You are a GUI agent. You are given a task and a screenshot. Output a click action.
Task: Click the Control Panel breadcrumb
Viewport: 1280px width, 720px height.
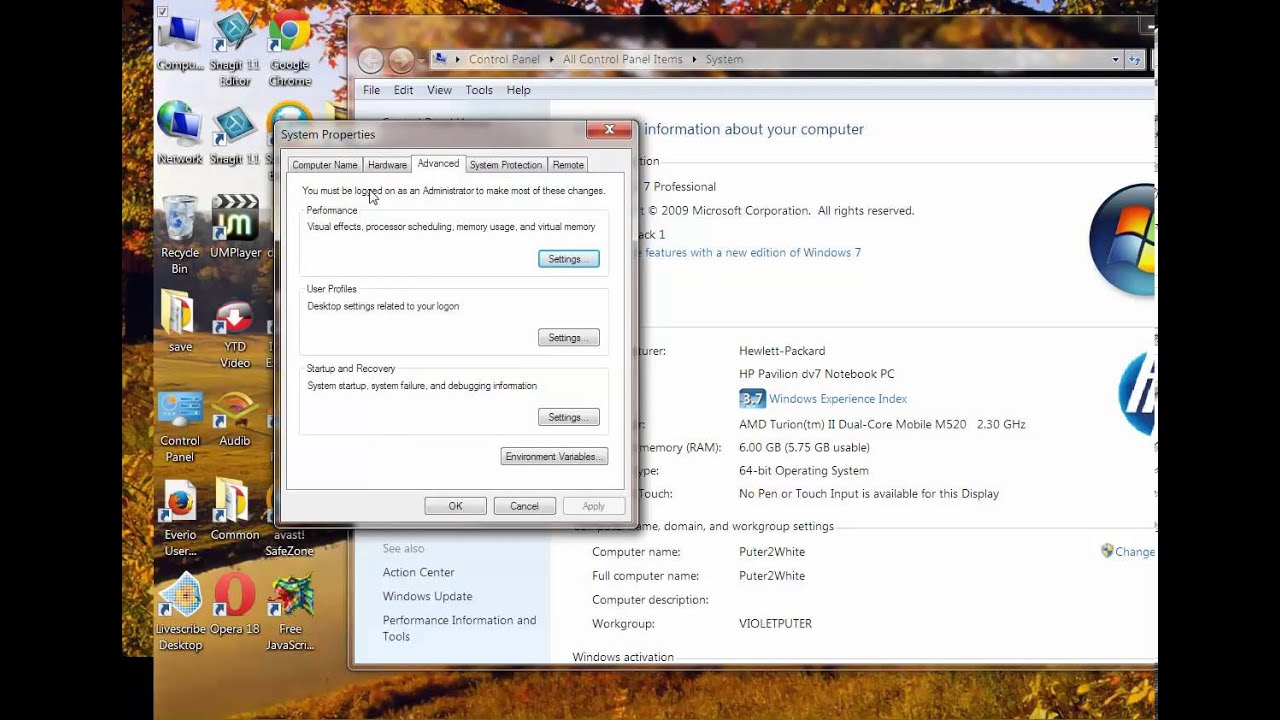coord(504,59)
